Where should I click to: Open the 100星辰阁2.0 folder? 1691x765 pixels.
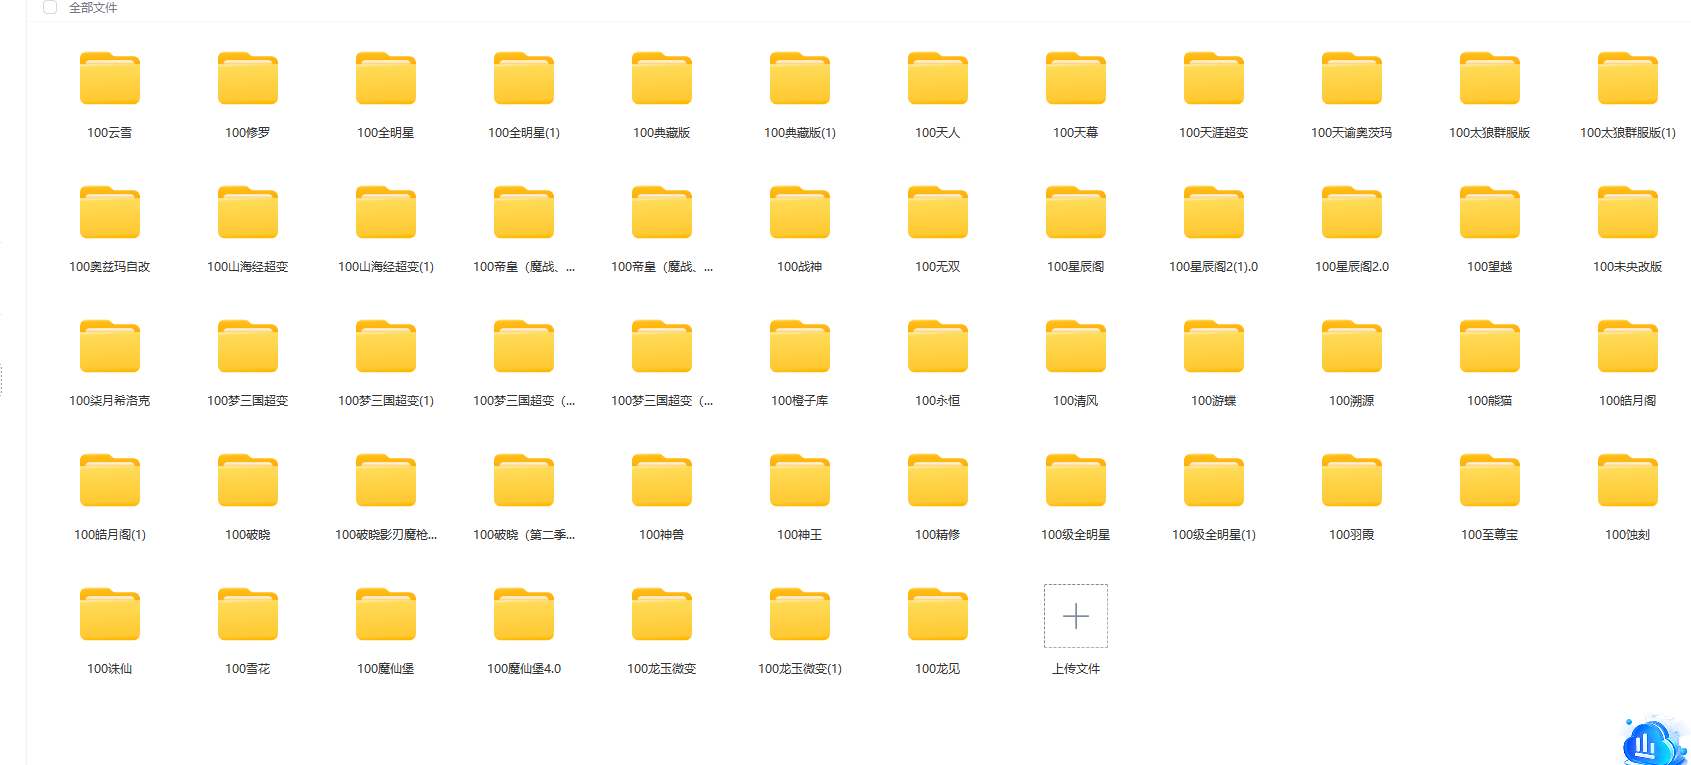(1351, 213)
